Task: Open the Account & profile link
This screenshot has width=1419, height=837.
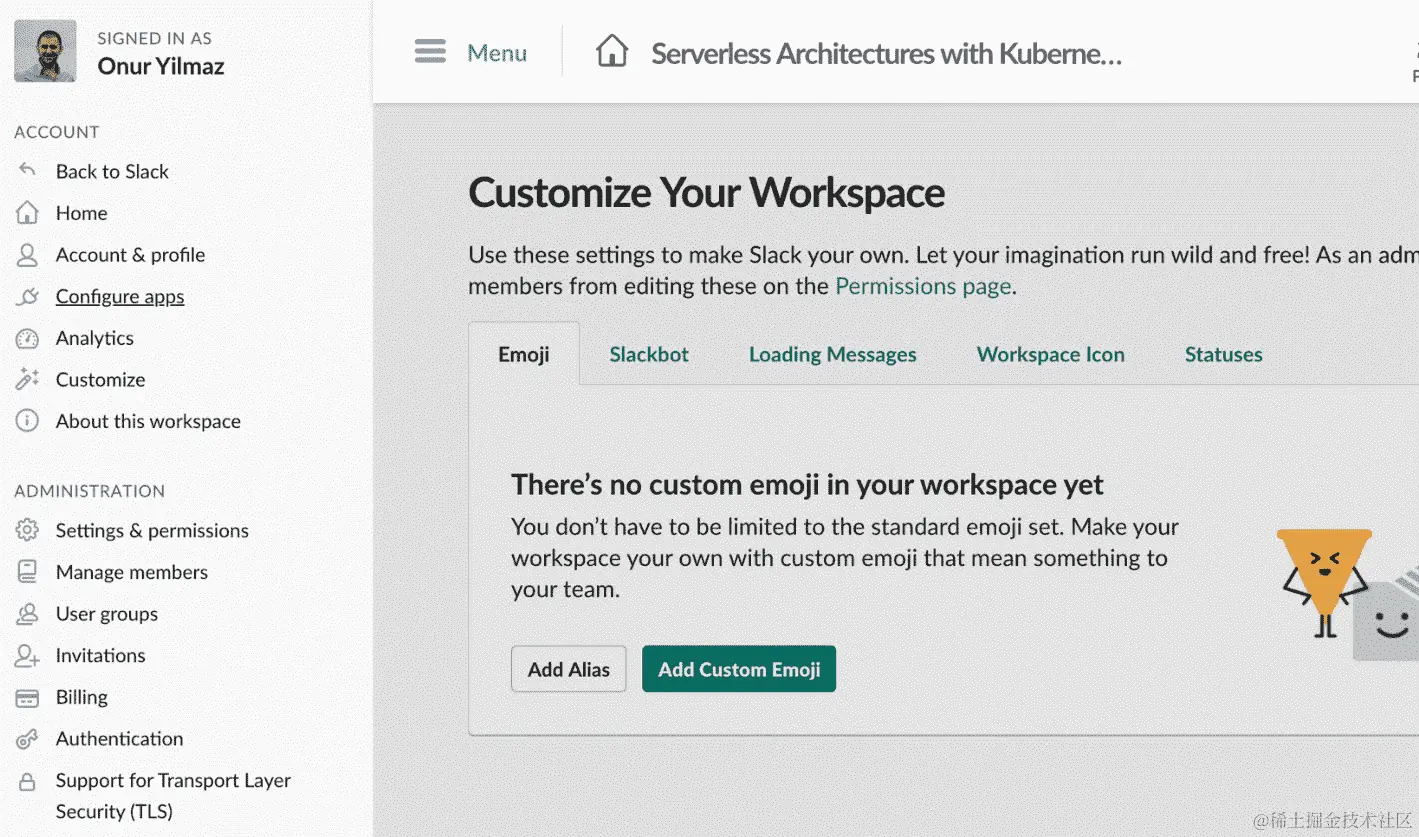Action: (x=130, y=255)
